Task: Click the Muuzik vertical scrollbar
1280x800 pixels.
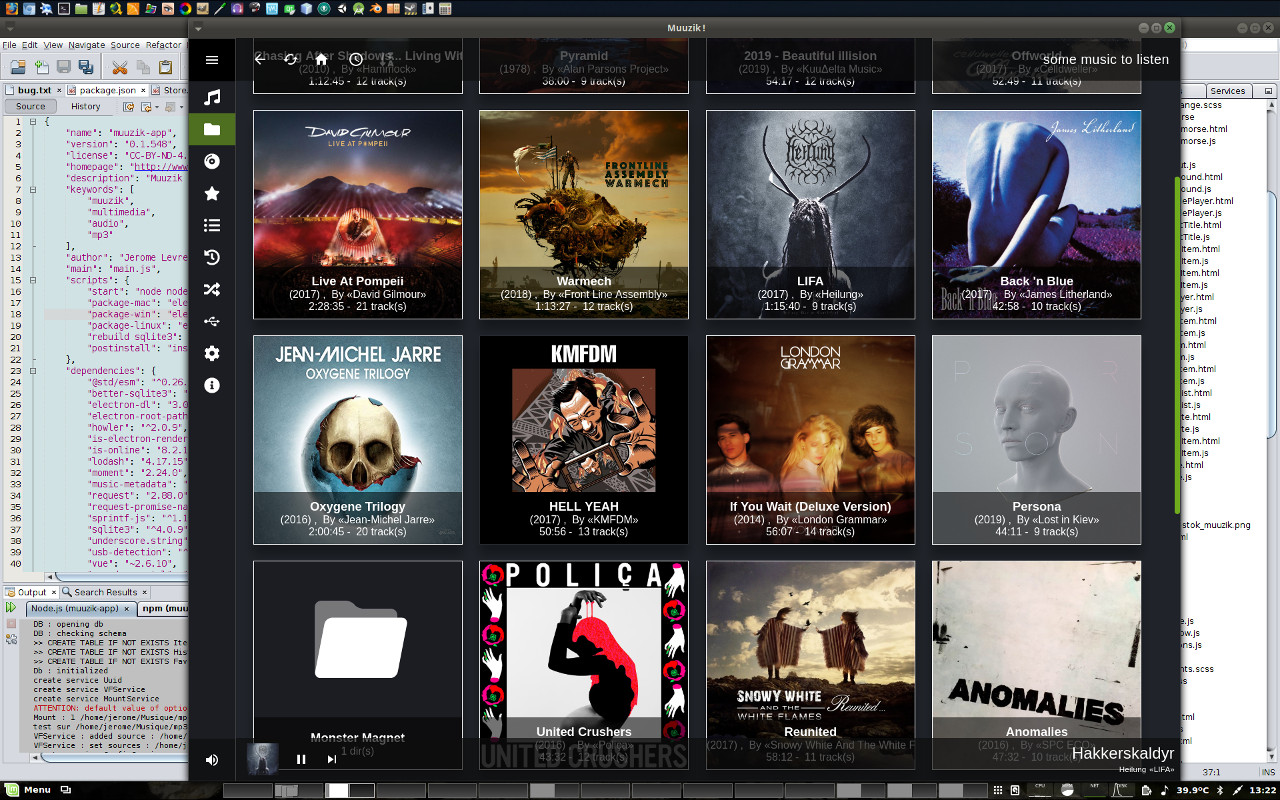Action: [1177, 344]
